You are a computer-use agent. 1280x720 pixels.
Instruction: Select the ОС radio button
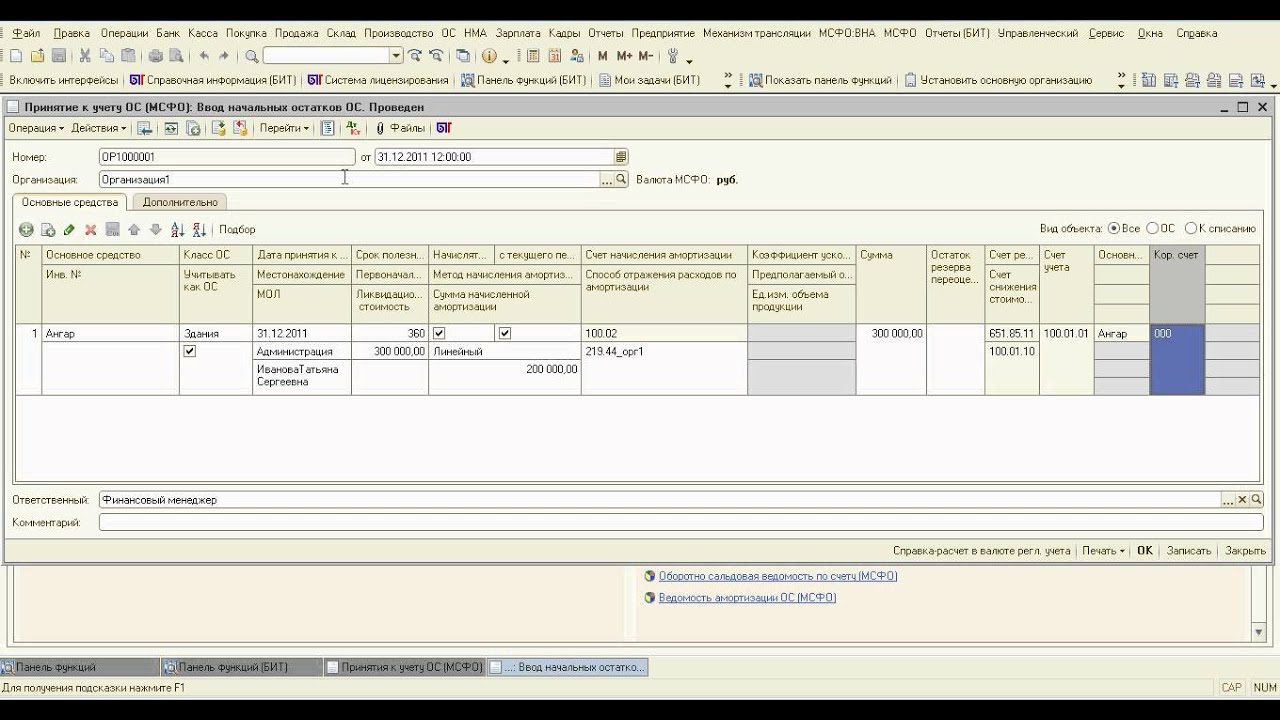click(1152, 229)
